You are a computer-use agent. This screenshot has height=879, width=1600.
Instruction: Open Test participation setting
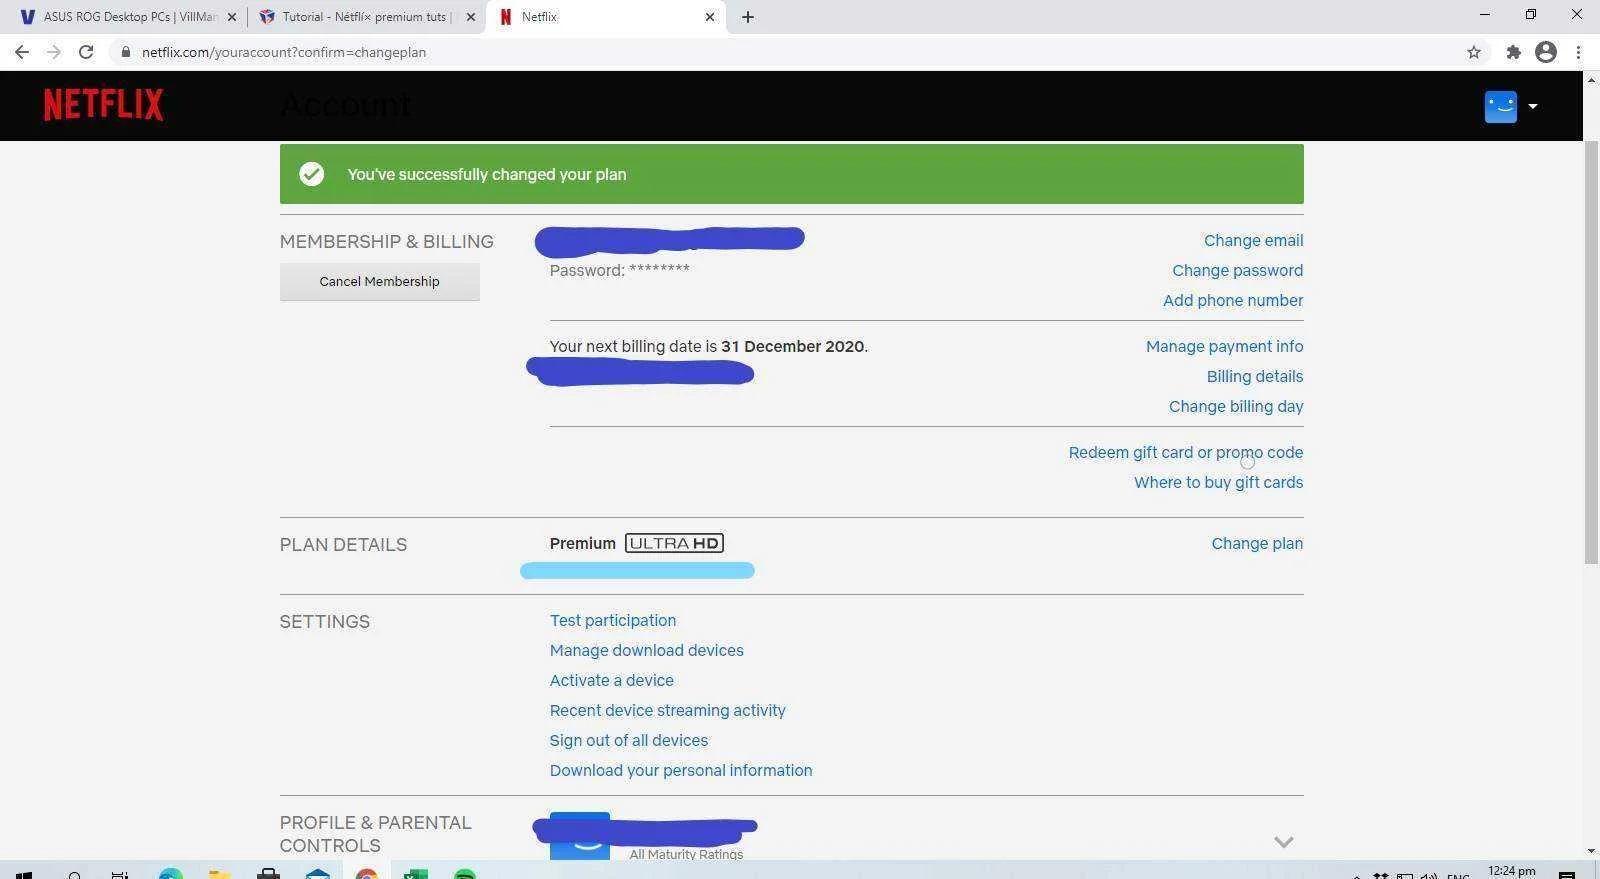(x=613, y=620)
